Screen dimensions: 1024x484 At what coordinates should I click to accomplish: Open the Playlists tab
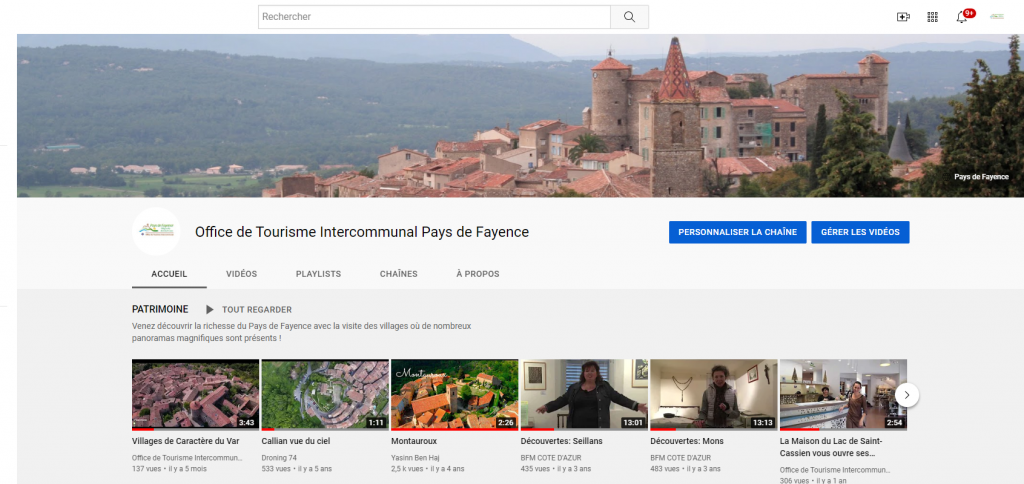318,274
